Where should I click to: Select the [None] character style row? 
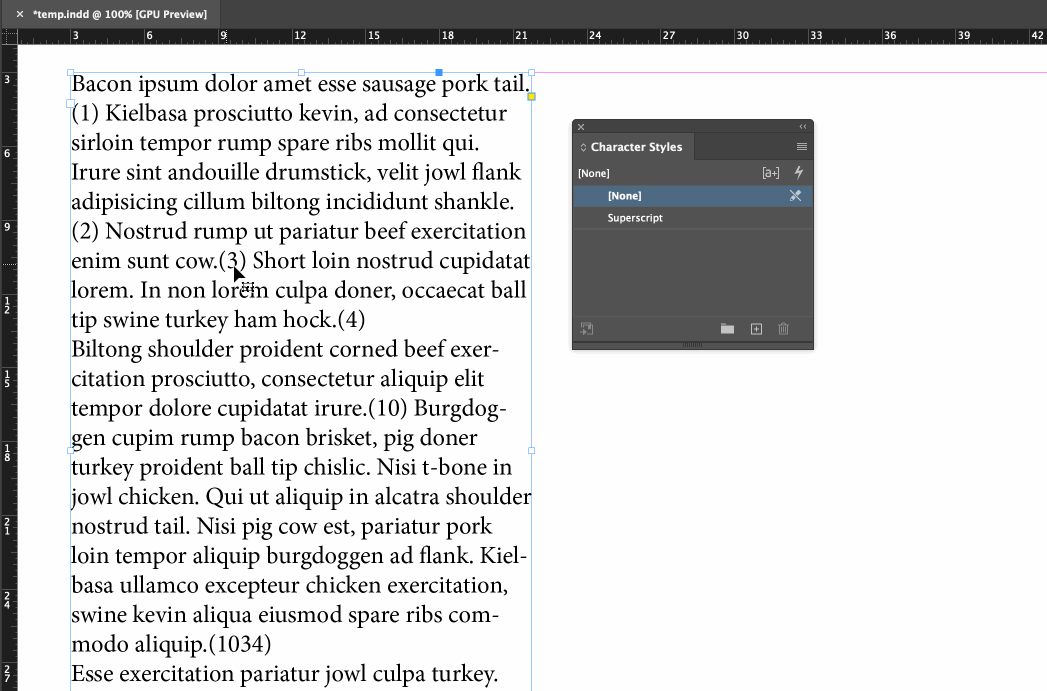click(x=692, y=196)
